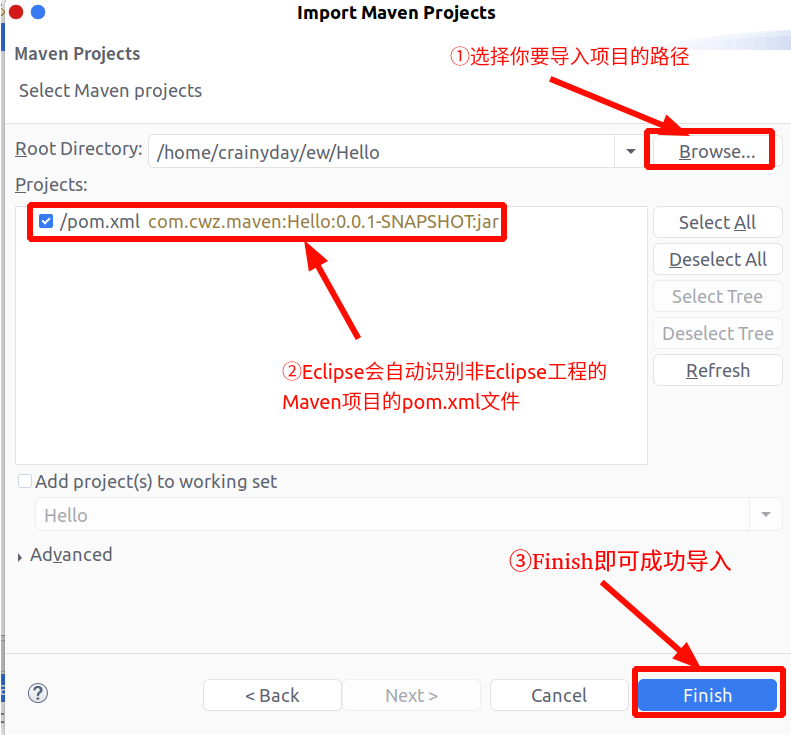Enable Add project(s) to working set
The width and height of the screenshot is (791, 735).
point(25,481)
